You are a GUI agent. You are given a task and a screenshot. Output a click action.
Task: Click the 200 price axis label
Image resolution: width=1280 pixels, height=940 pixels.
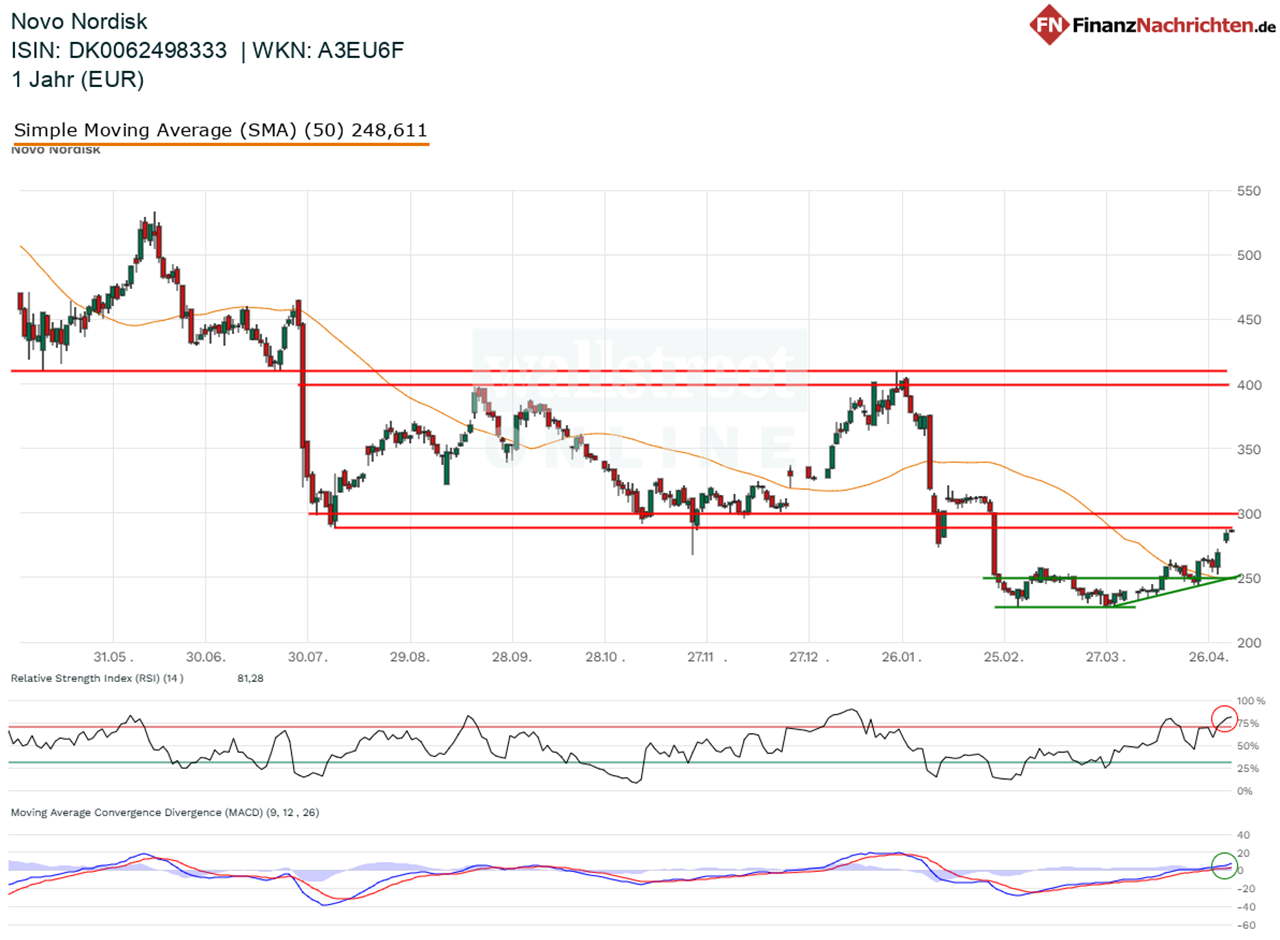click(1250, 643)
